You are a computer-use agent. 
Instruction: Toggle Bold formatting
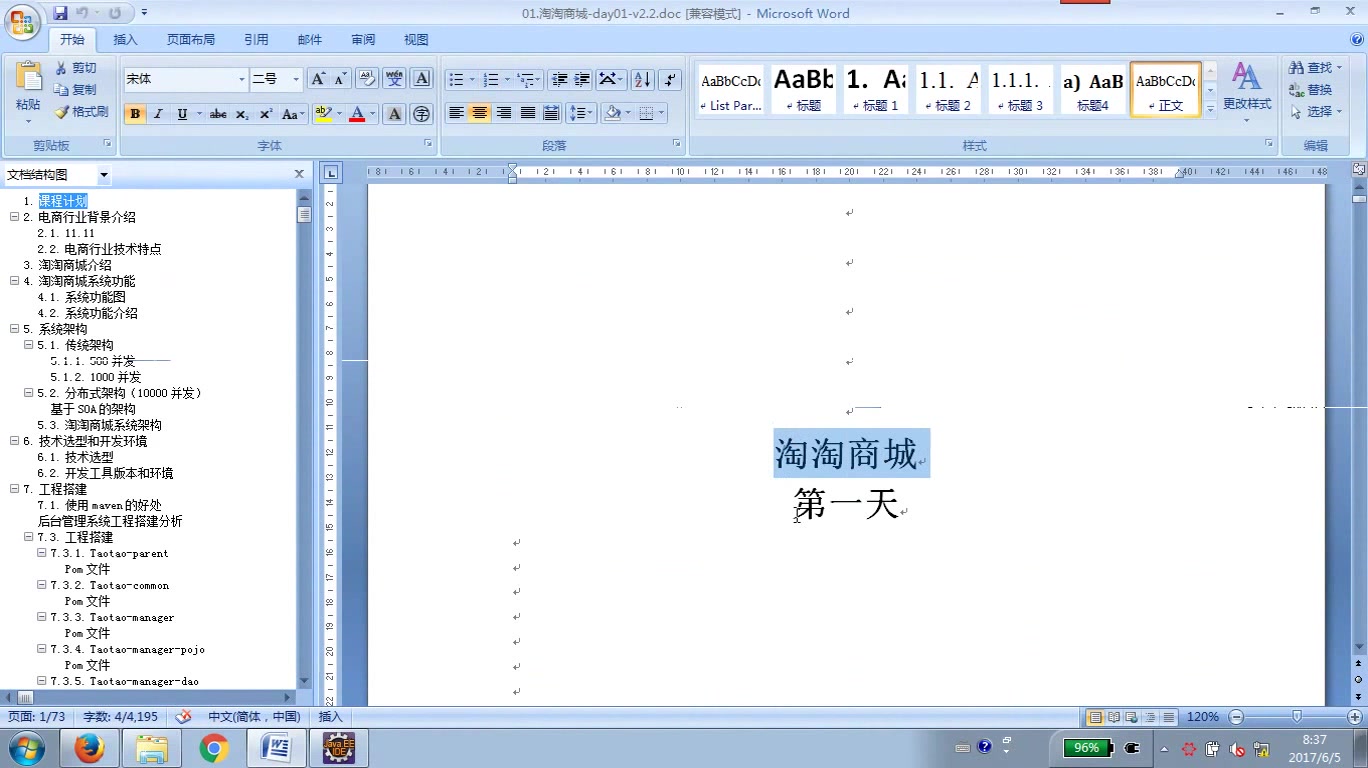[x=135, y=114]
